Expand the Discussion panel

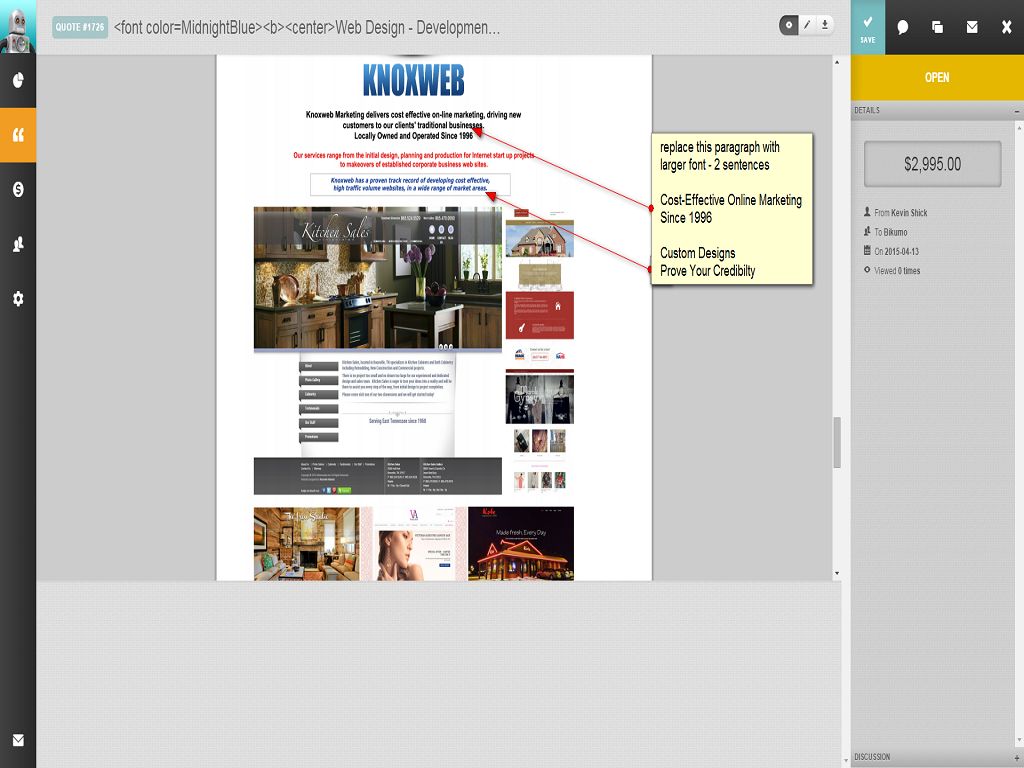pos(1016,757)
